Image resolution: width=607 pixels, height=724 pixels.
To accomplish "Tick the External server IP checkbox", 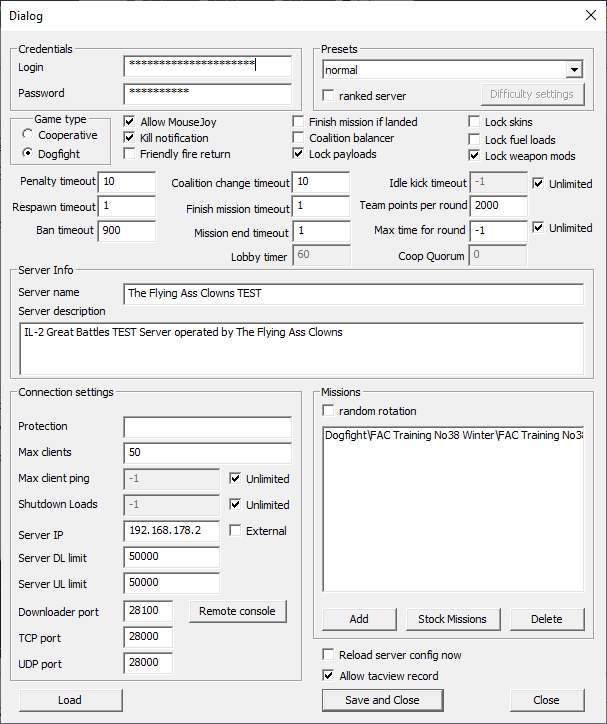I will point(236,531).
